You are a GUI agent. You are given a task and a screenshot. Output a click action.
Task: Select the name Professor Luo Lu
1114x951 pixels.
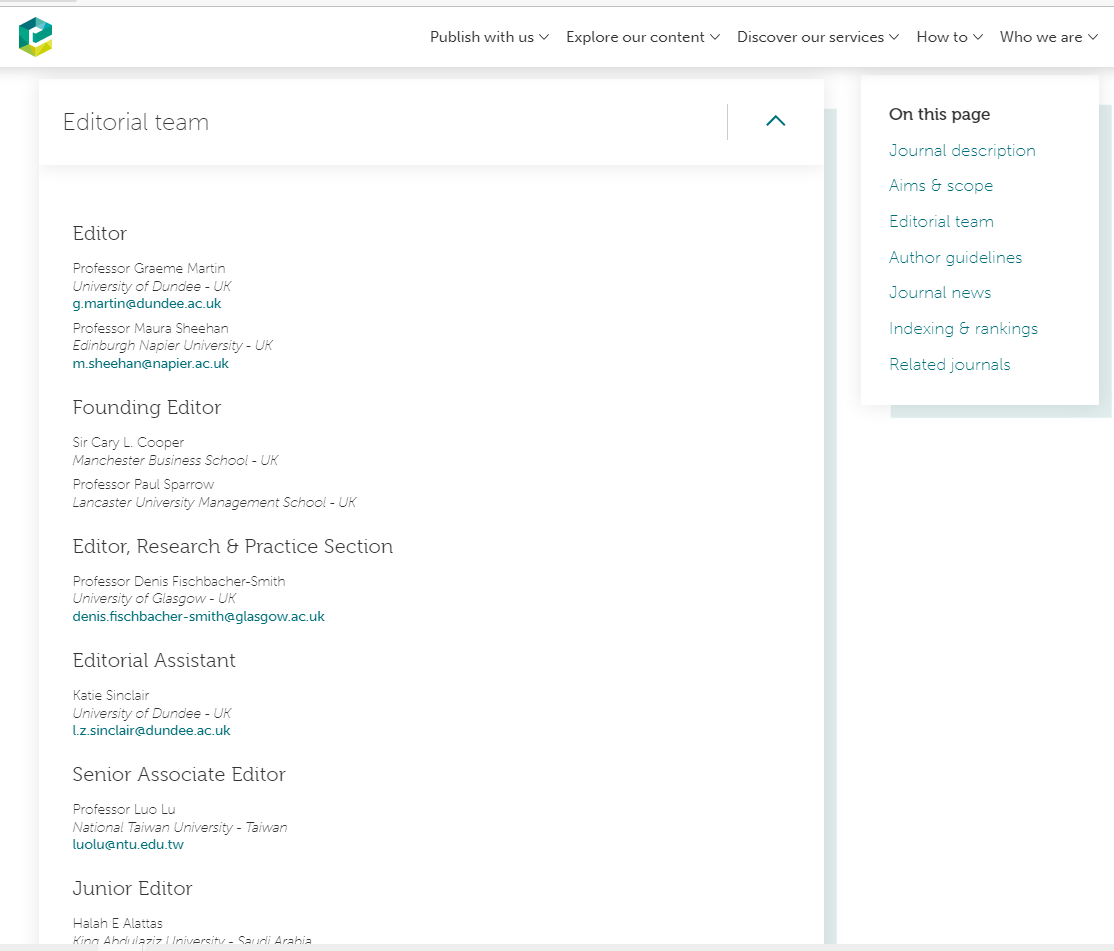click(x=124, y=810)
